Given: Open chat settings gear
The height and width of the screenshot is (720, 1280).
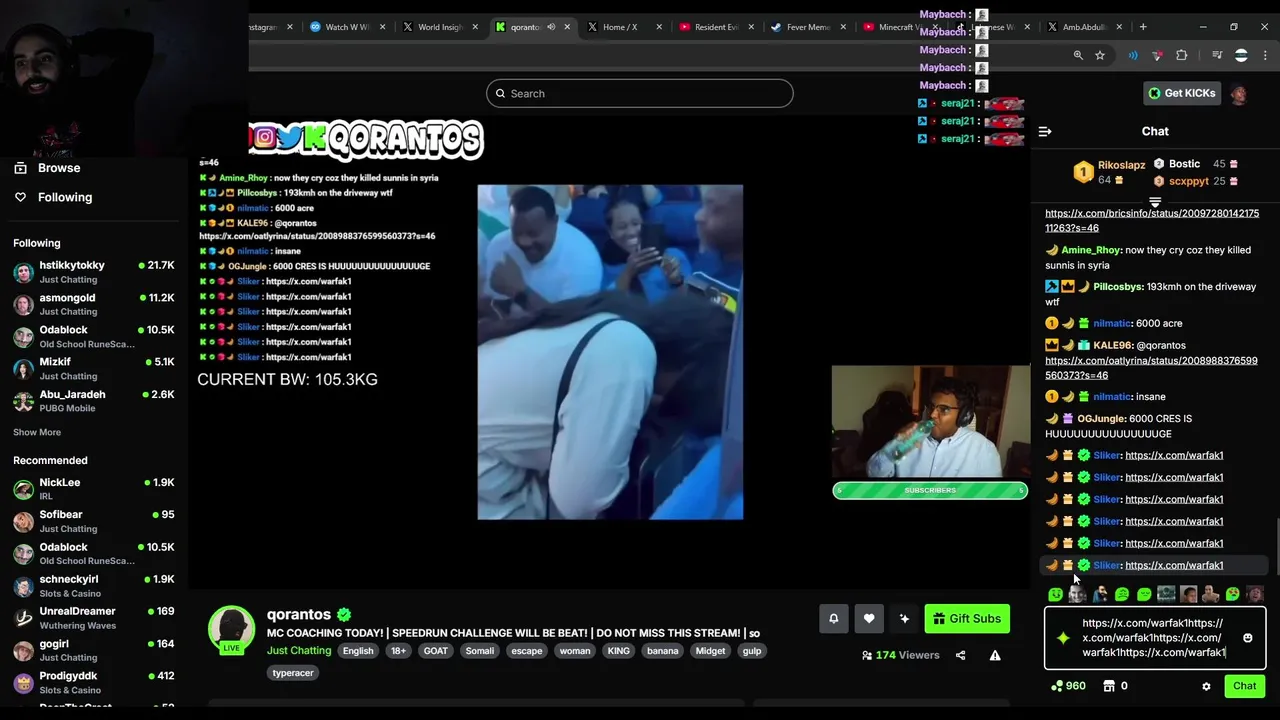Looking at the screenshot, I should [x=1206, y=686].
